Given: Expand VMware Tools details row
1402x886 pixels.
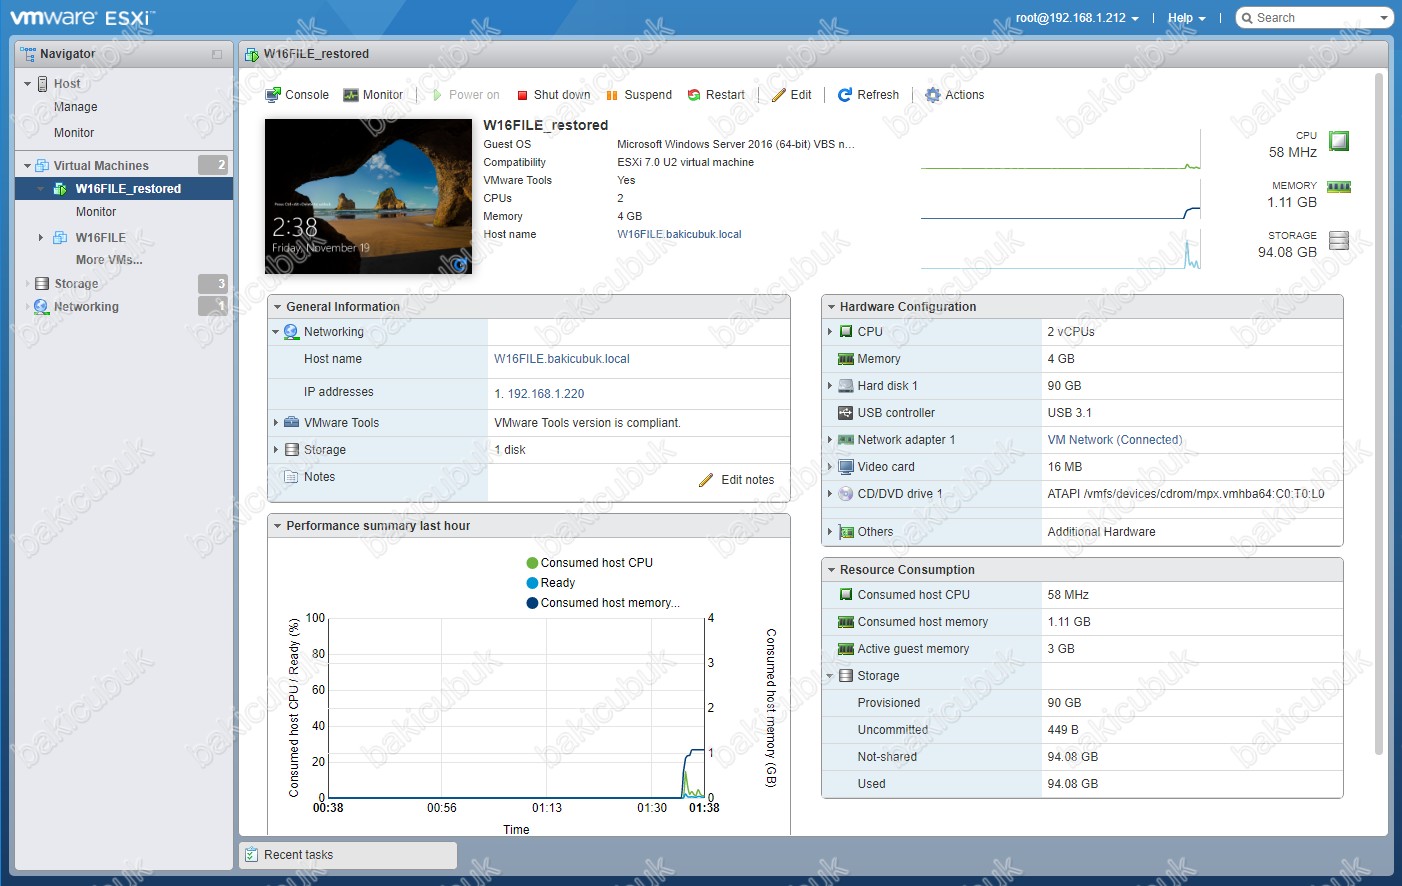Looking at the screenshot, I should point(276,423).
